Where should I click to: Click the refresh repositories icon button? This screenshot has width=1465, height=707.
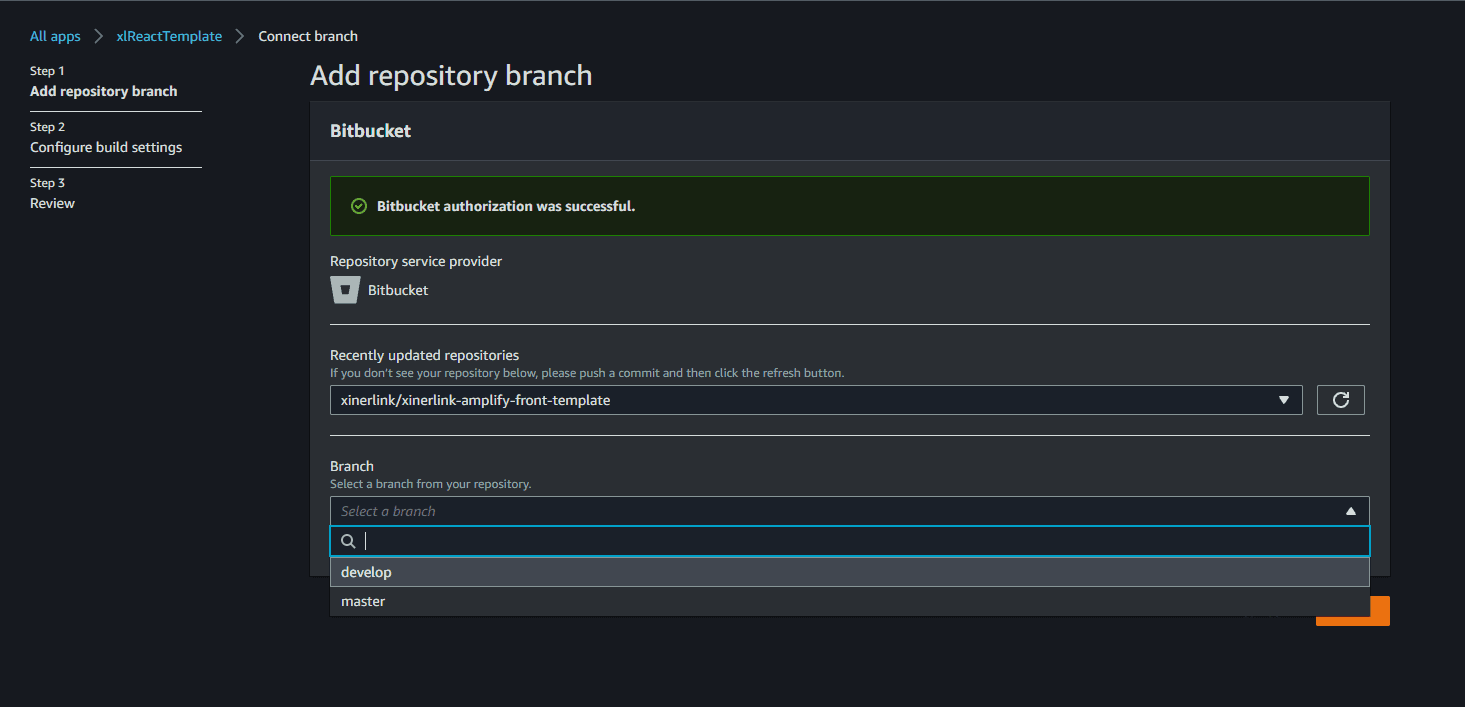1341,400
